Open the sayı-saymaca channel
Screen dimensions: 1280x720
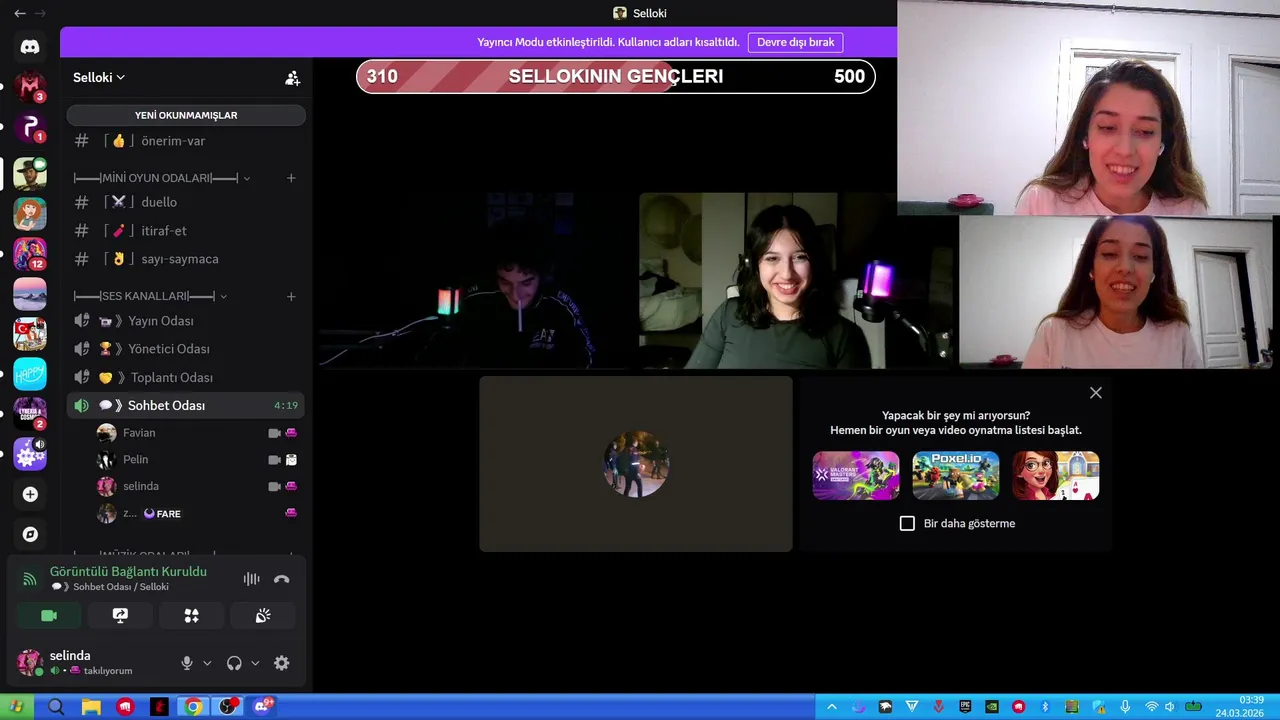click(186, 259)
